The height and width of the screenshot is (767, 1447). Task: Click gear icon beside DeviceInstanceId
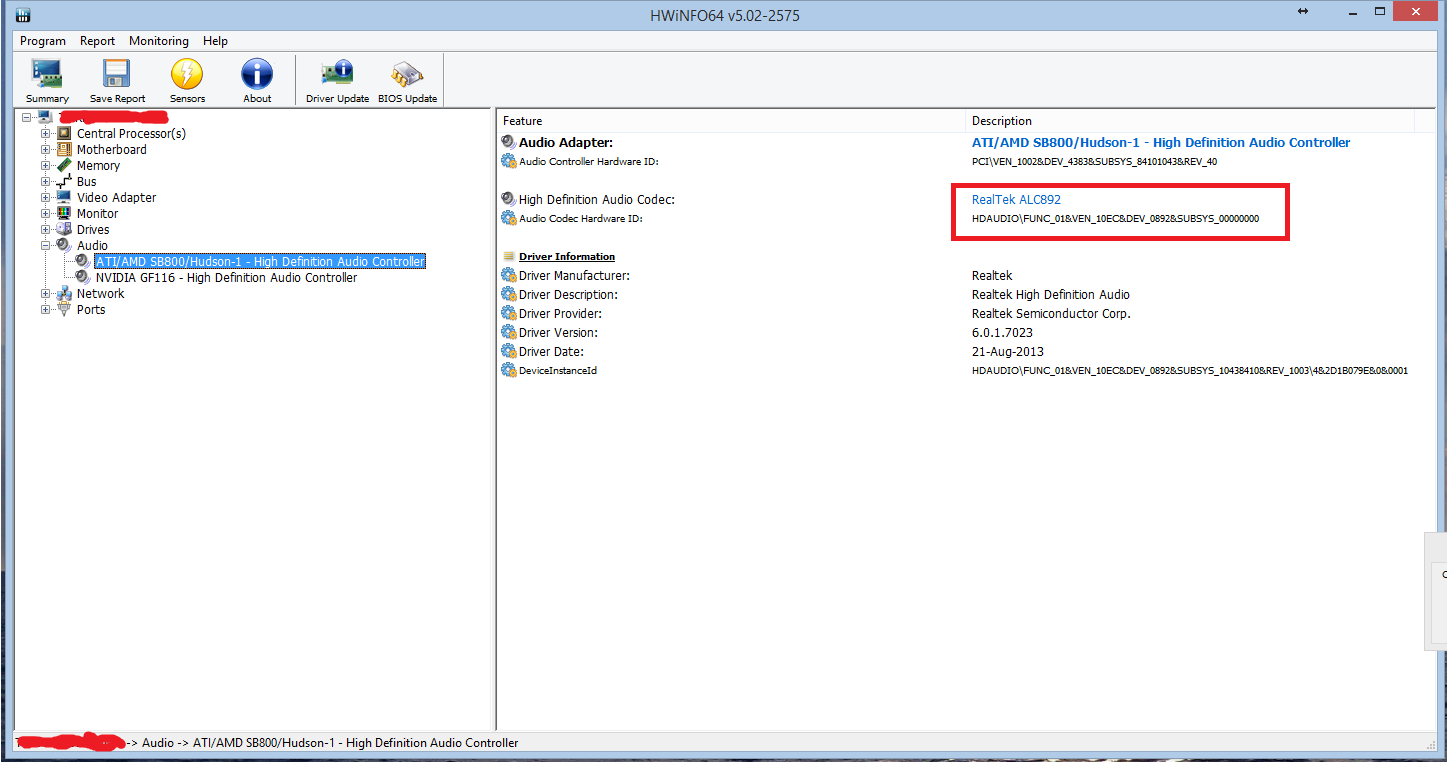pyautogui.click(x=509, y=370)
